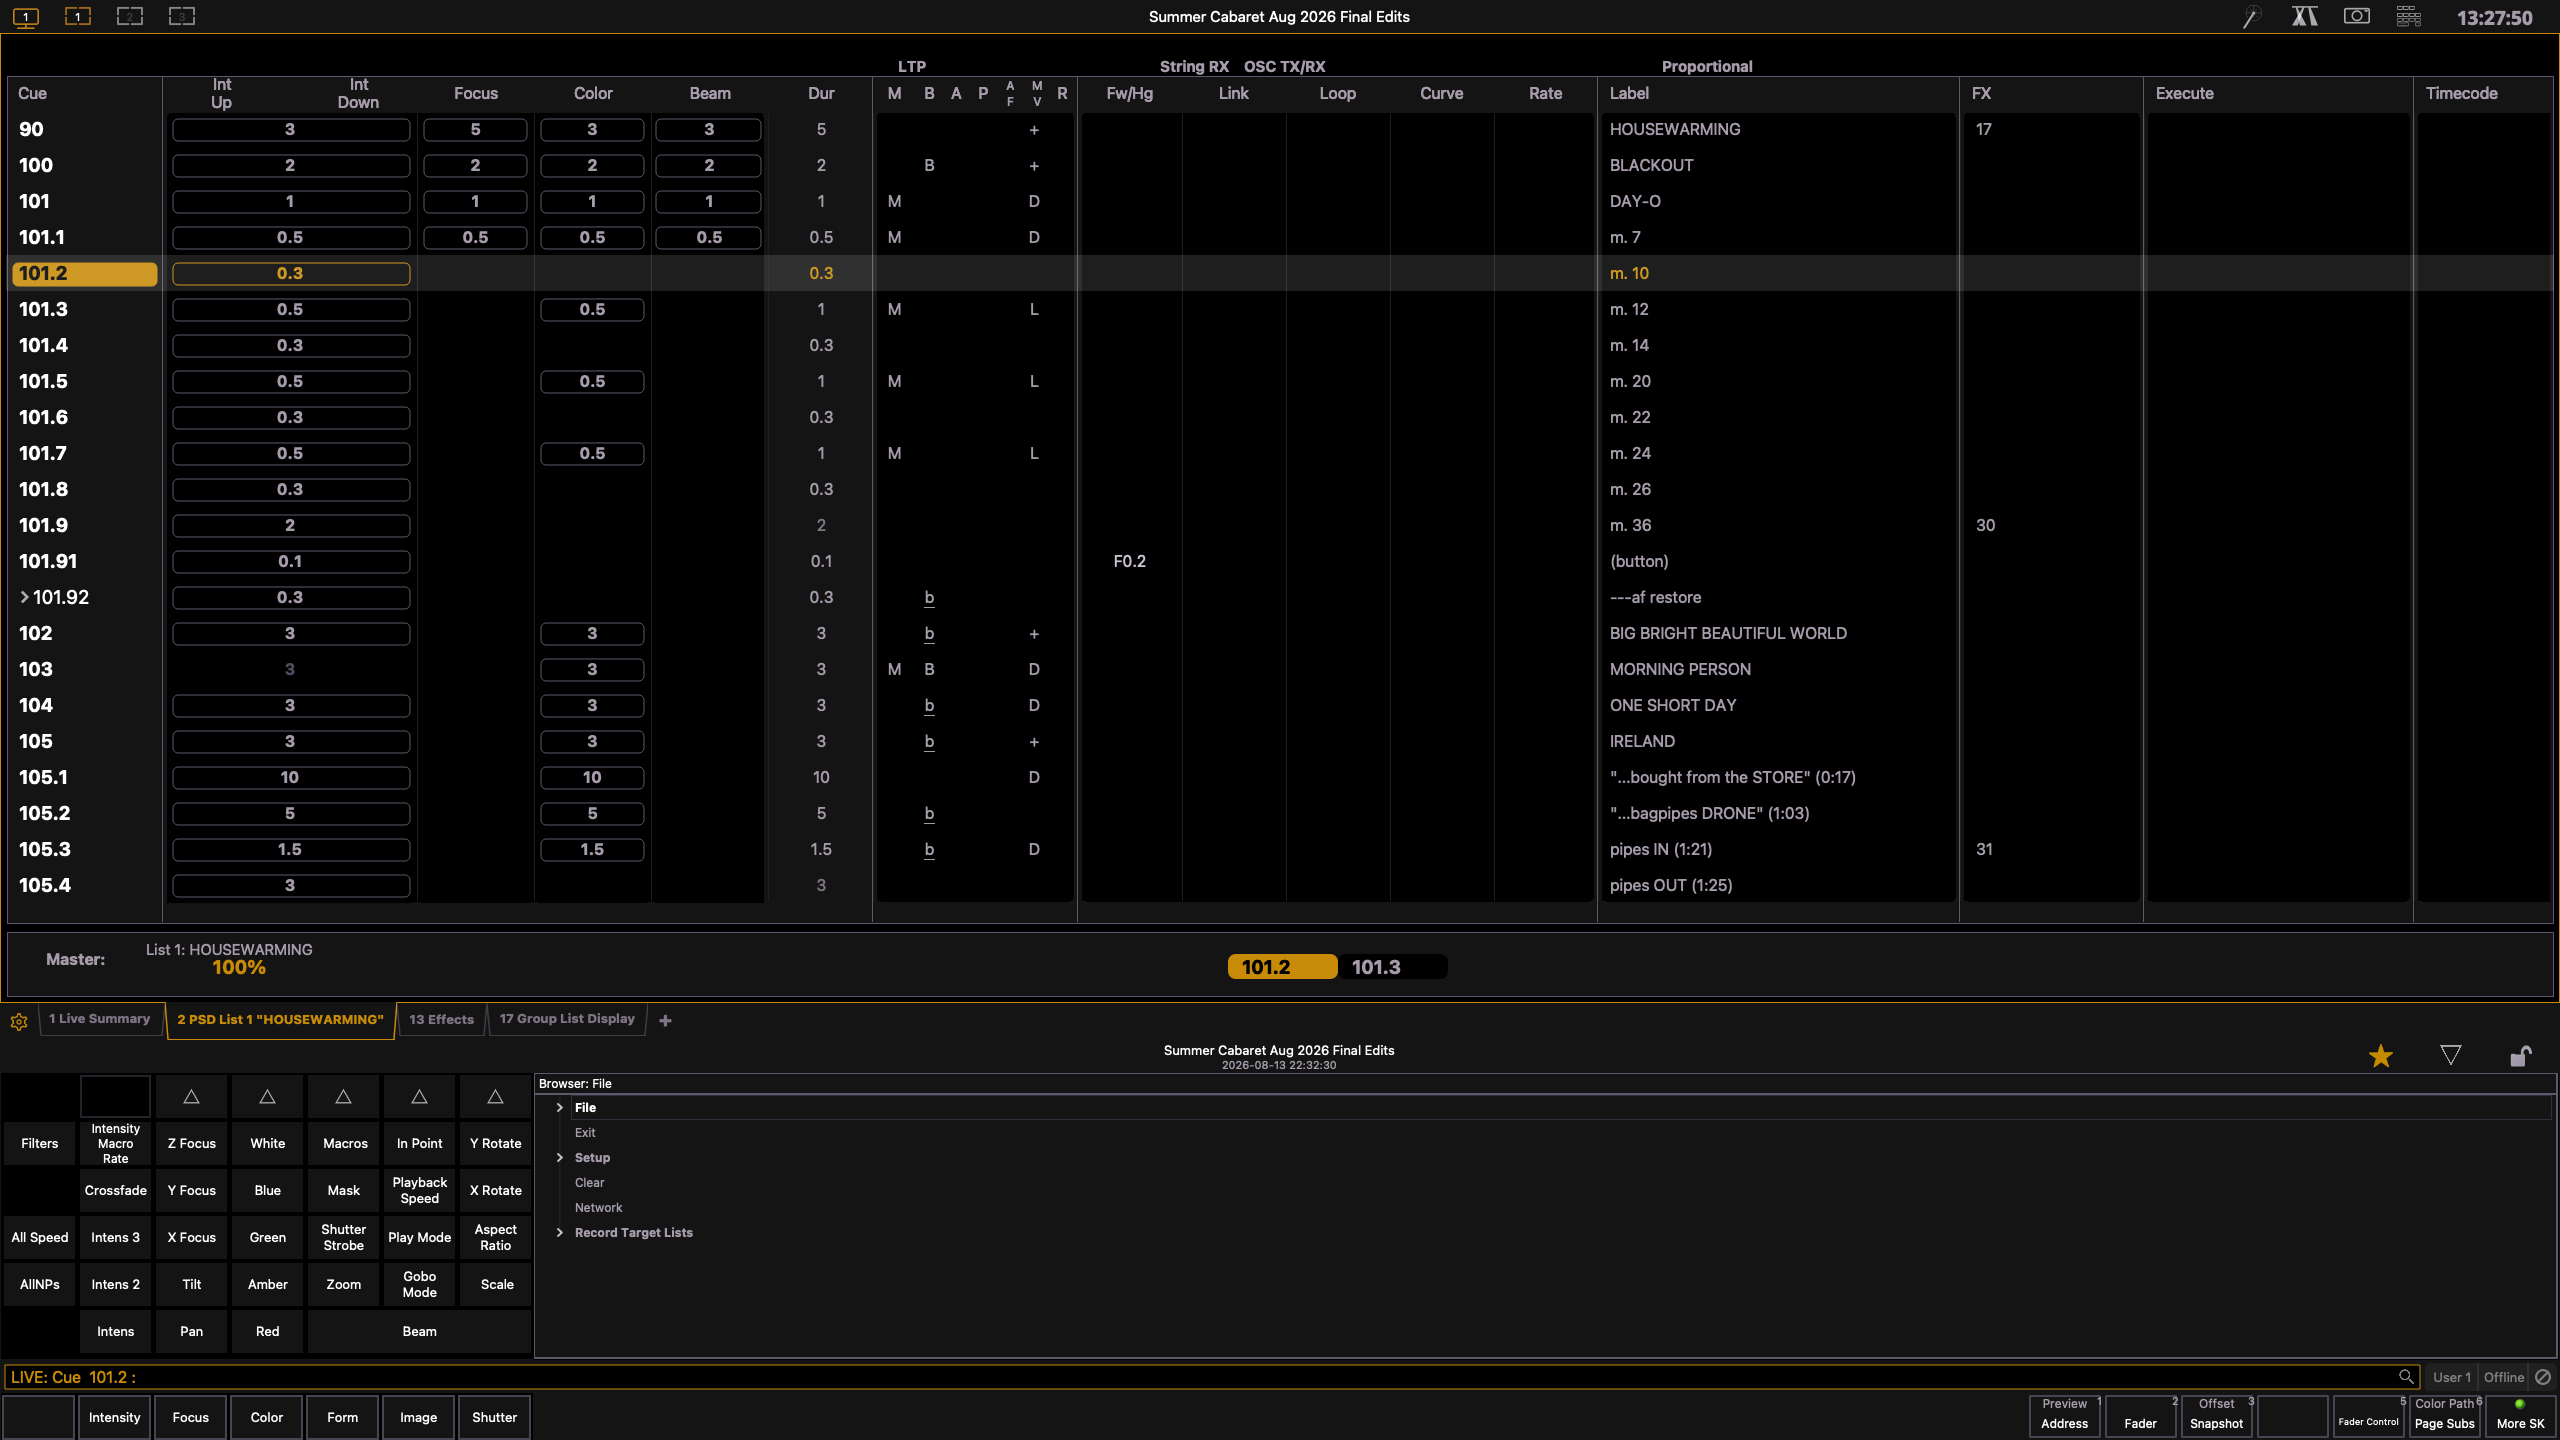2560x1440 pixels.
Task: Open the gear settings icon beside the tabs
Action: [x=19, y=1021]
